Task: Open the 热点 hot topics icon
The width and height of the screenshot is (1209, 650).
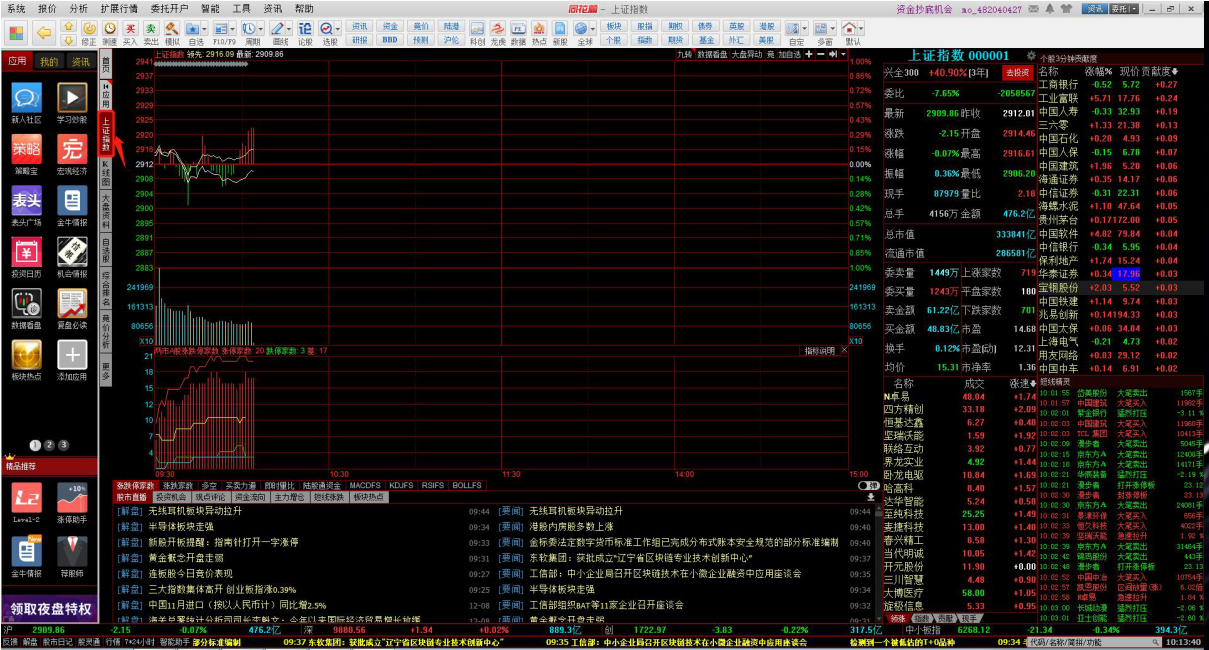Action: (539, 33)
